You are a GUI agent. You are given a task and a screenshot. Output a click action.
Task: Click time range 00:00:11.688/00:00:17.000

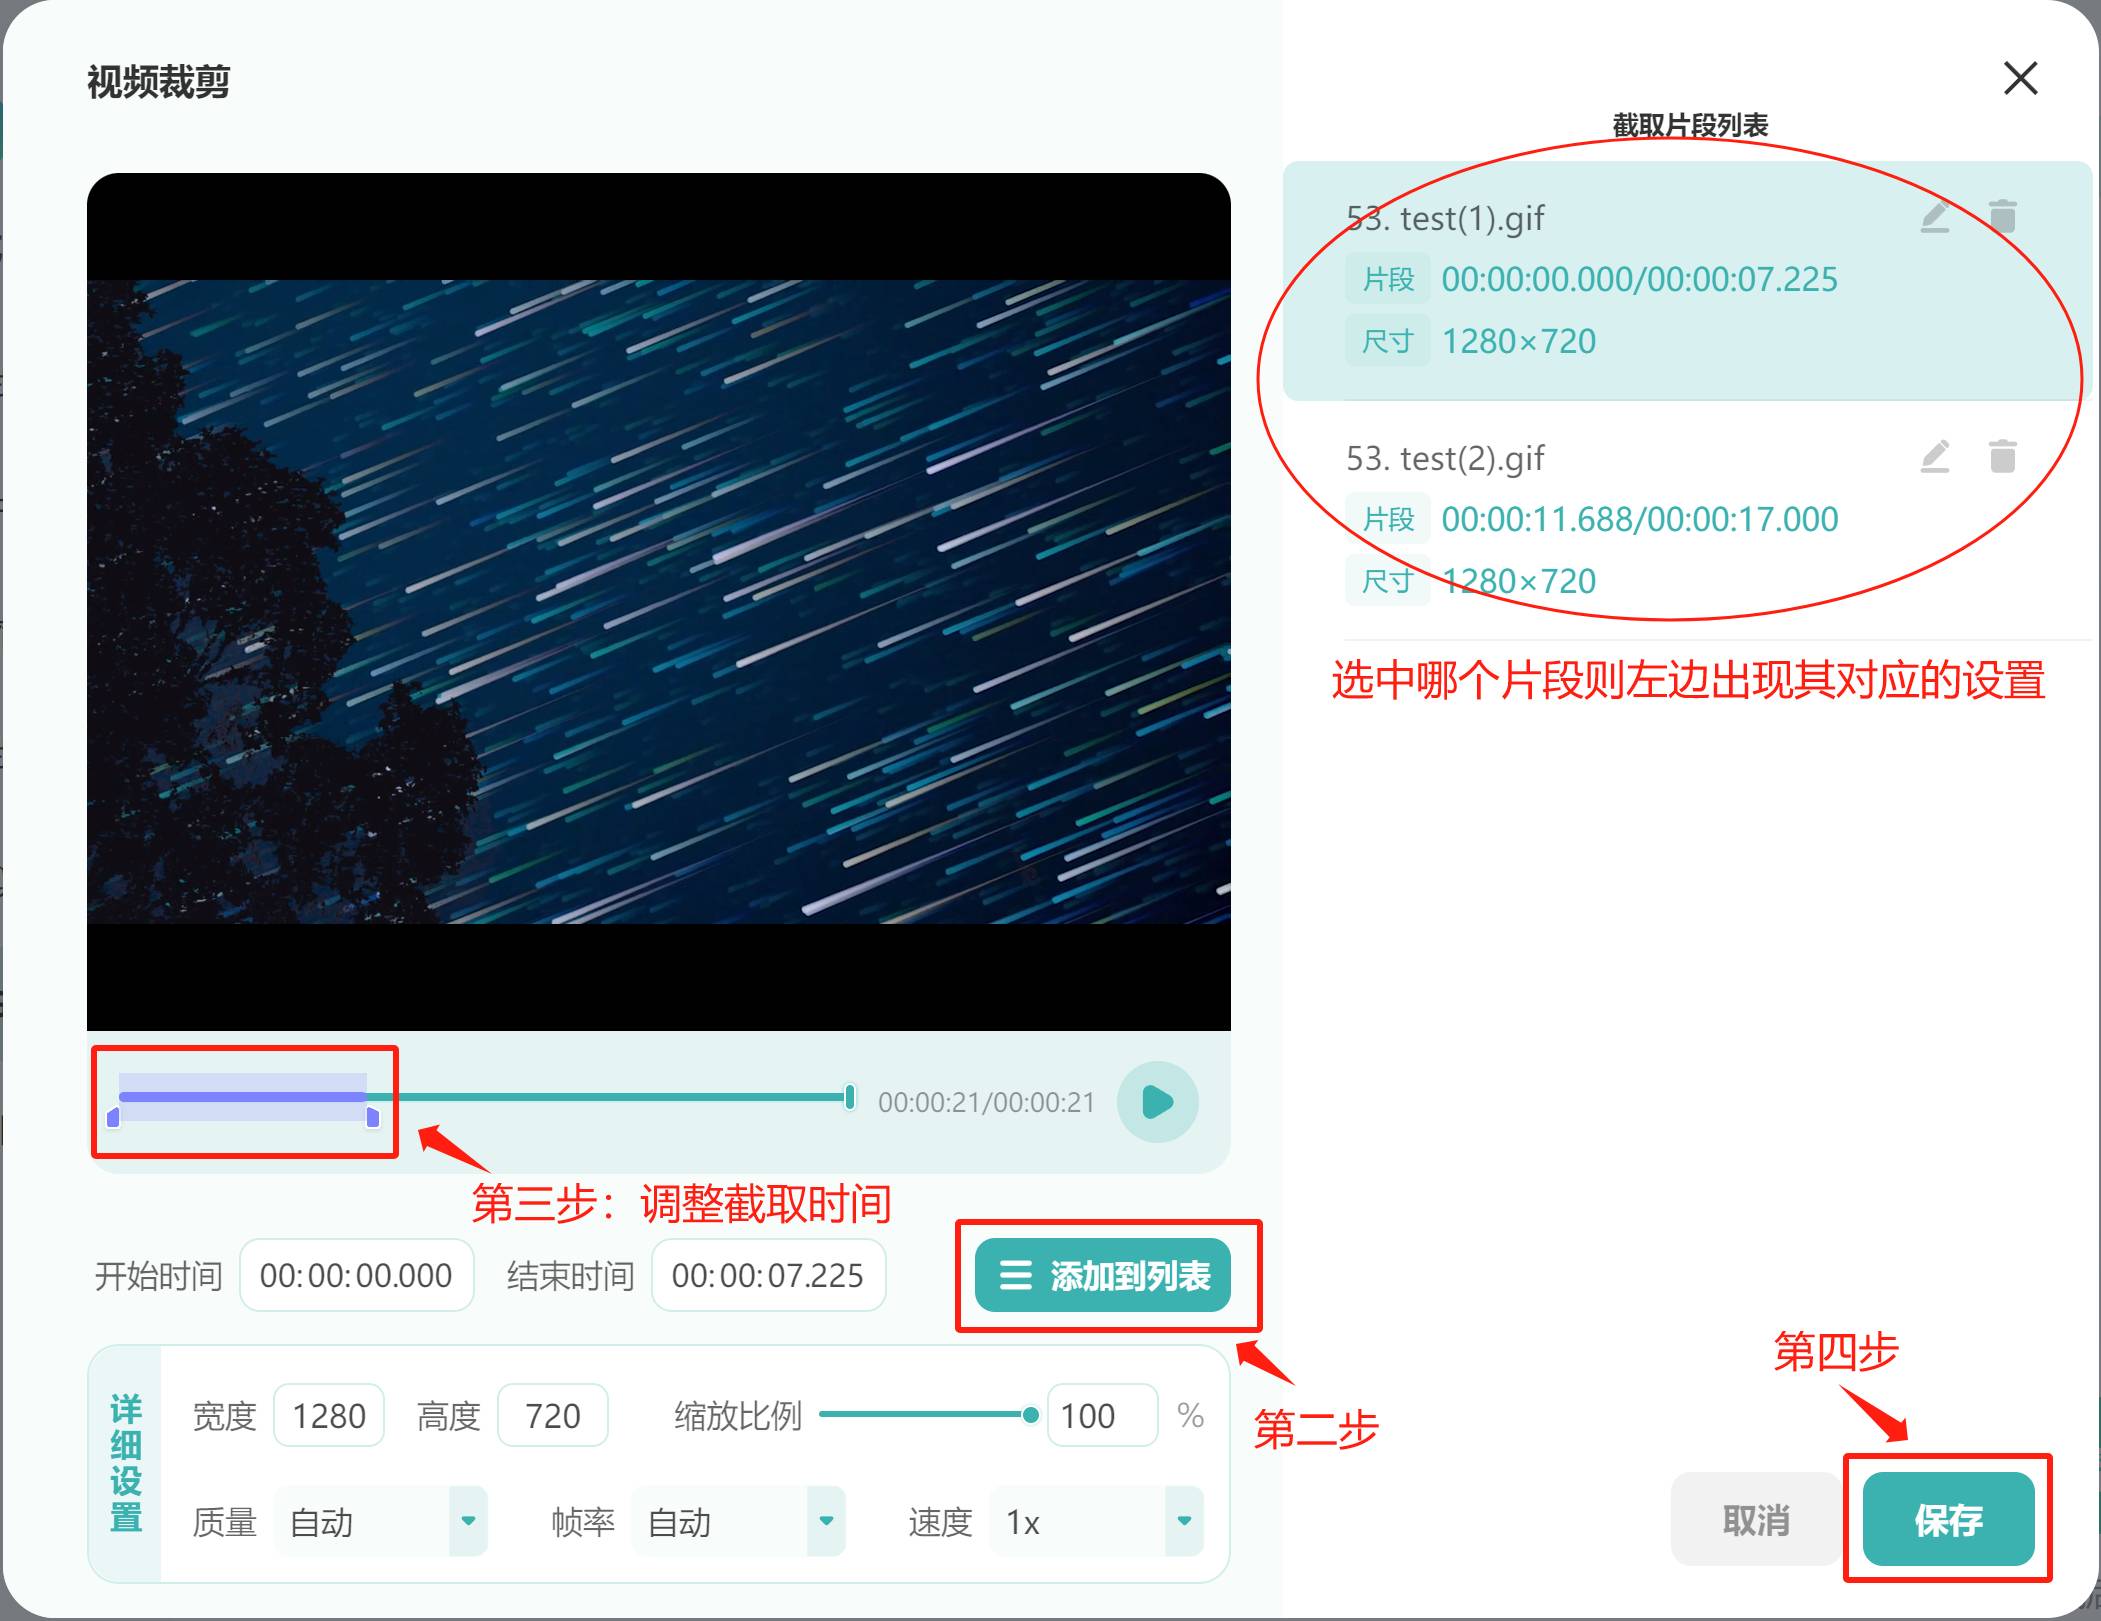[1639, 519]
